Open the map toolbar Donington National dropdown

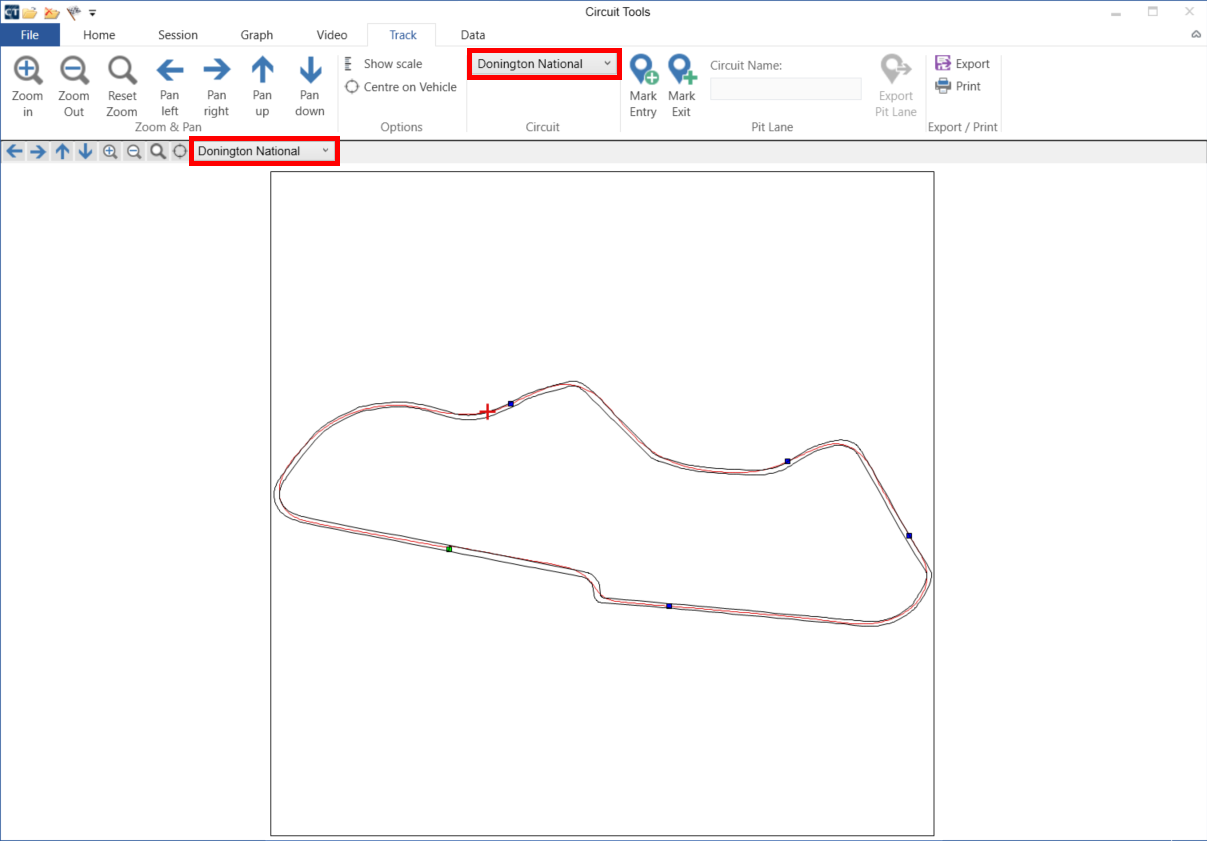(264, 151)
